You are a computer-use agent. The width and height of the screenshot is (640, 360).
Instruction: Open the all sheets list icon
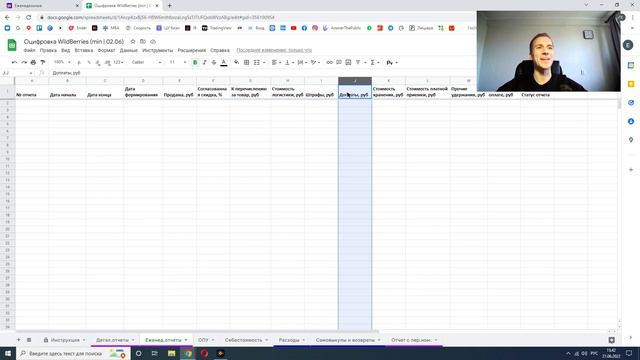pos(29,340)
